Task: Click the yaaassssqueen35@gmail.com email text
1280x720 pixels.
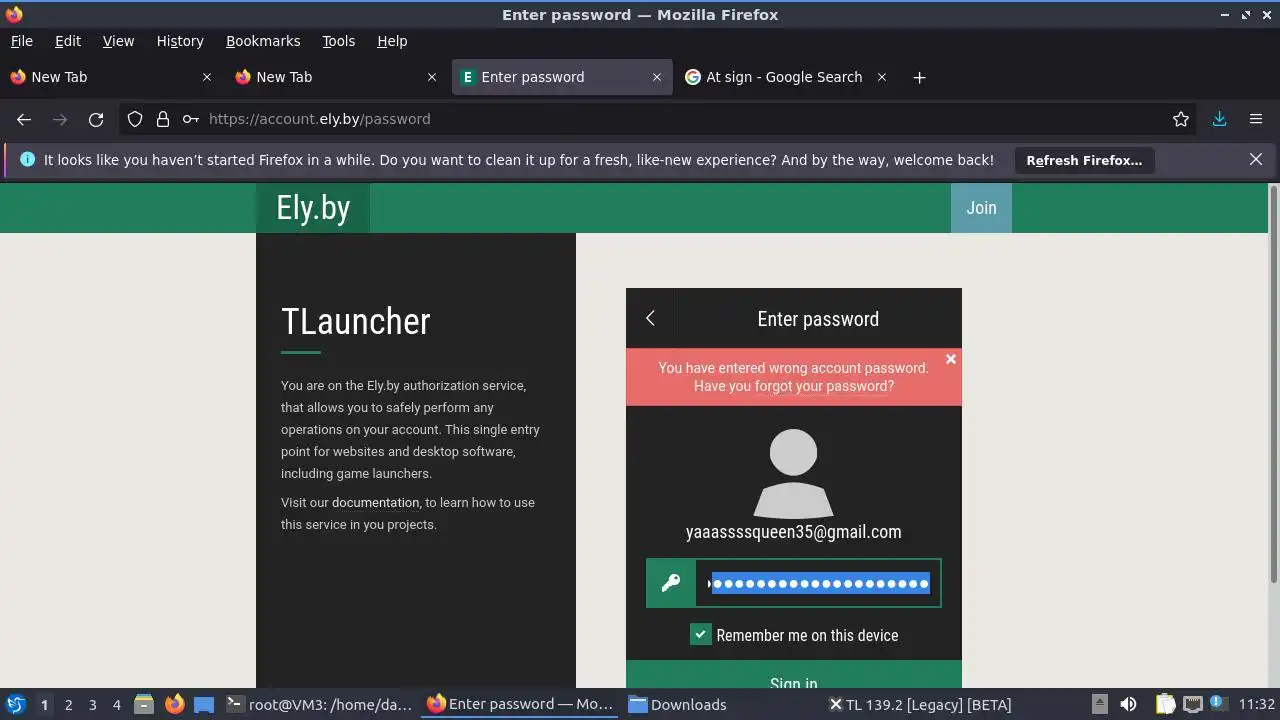Action: click(794, 532)
